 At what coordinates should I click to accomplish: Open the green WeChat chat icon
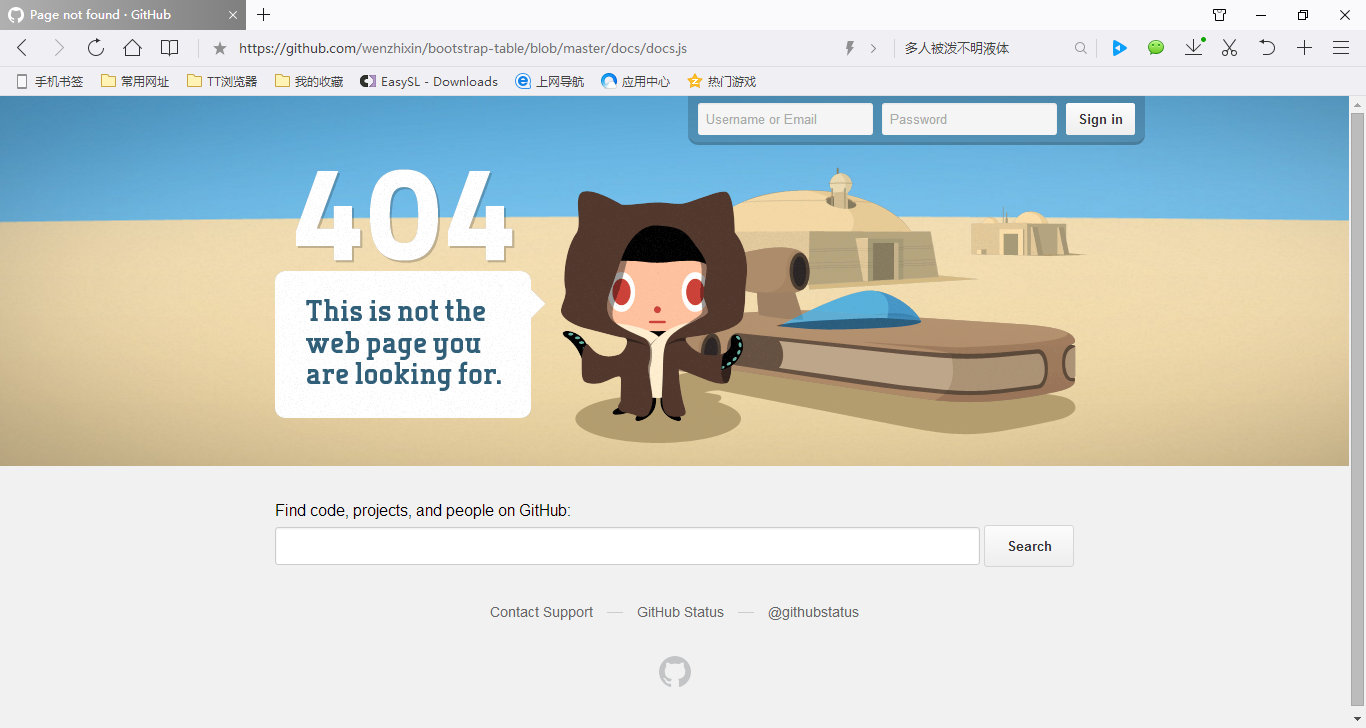coord(1156,48)
